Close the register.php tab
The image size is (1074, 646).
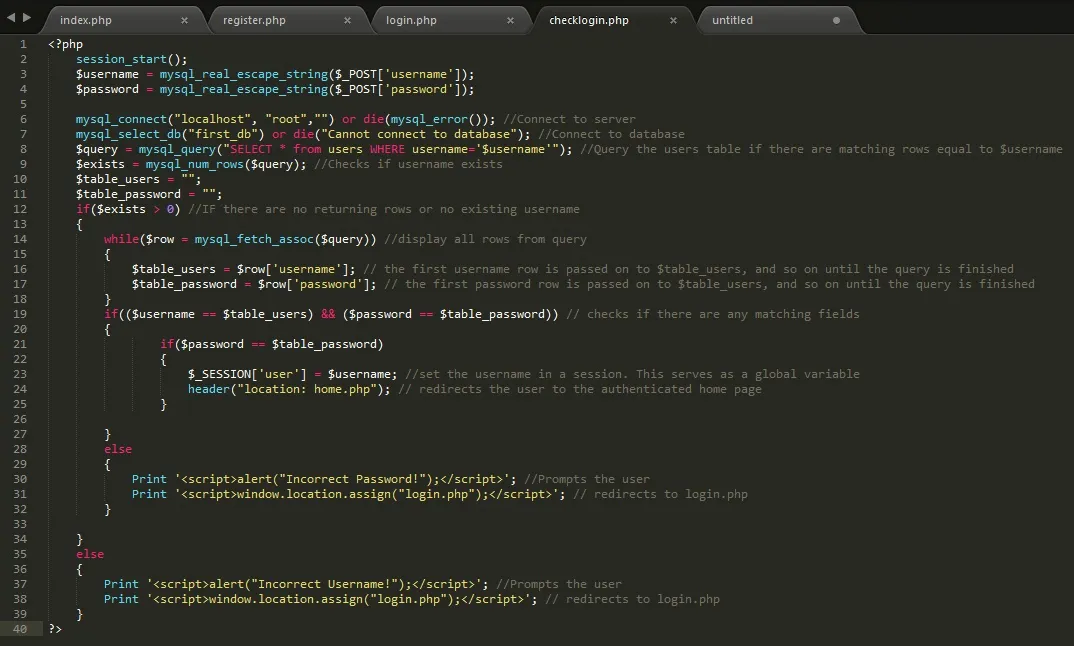point(347,21)
